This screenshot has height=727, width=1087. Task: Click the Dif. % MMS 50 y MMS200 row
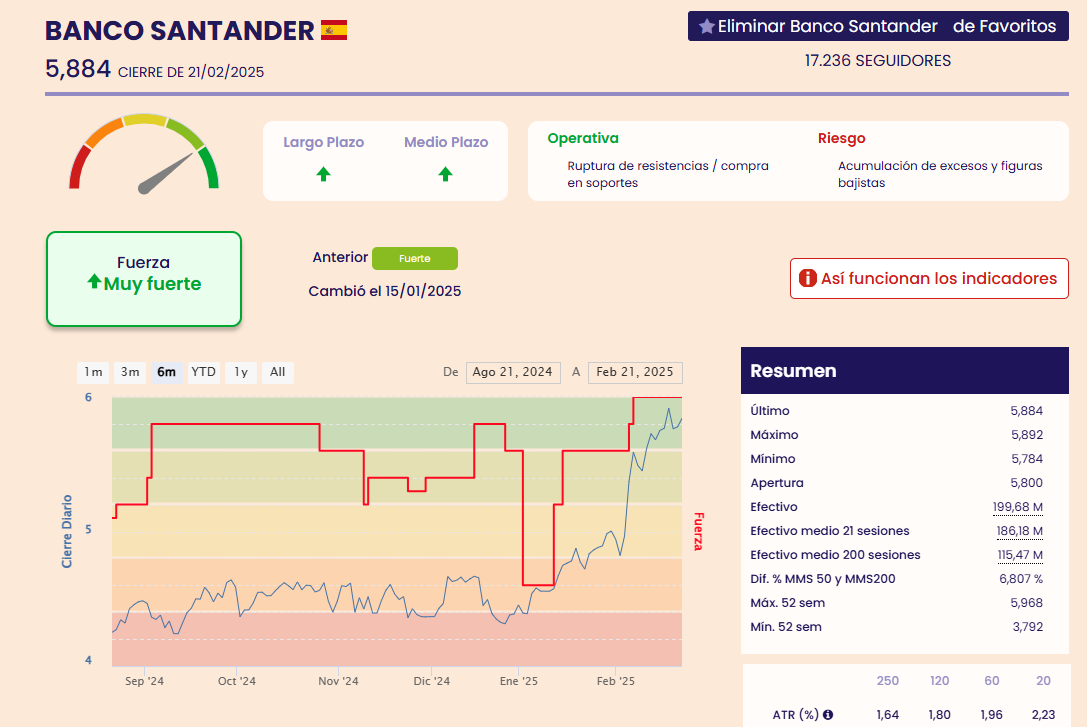(x=896, y=579)
